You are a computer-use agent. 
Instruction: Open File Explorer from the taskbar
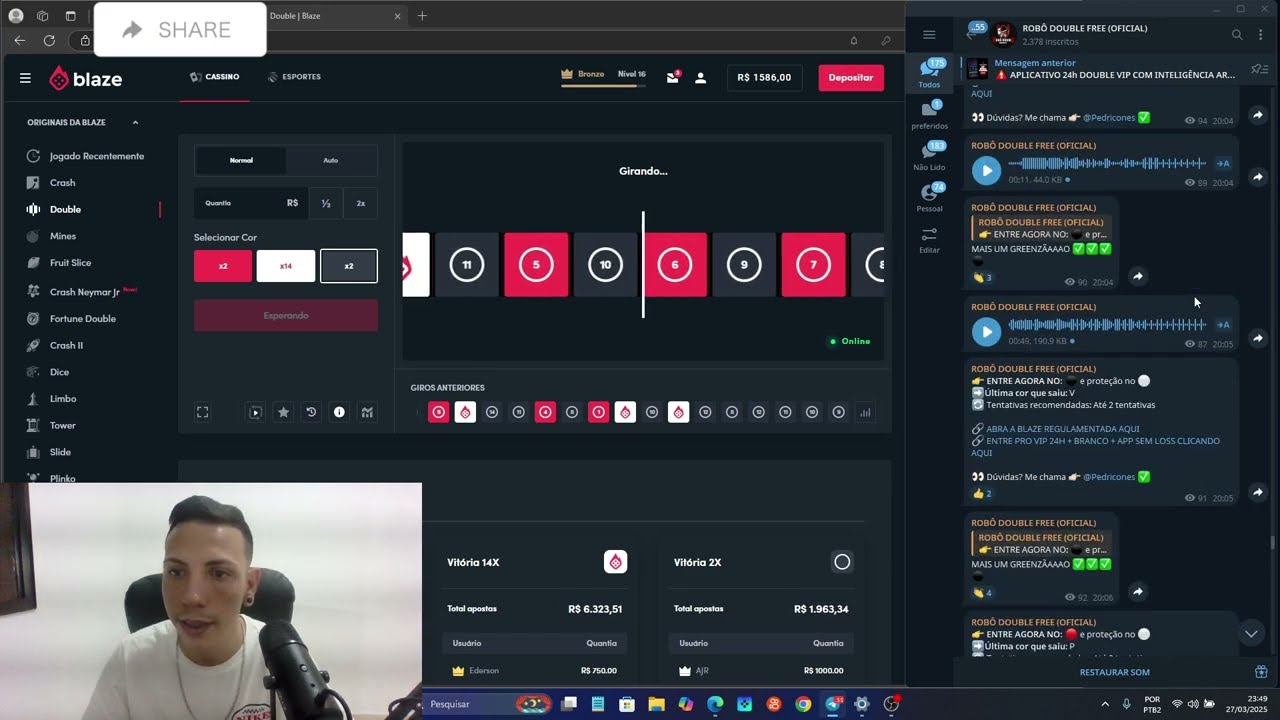click(656, 704)
